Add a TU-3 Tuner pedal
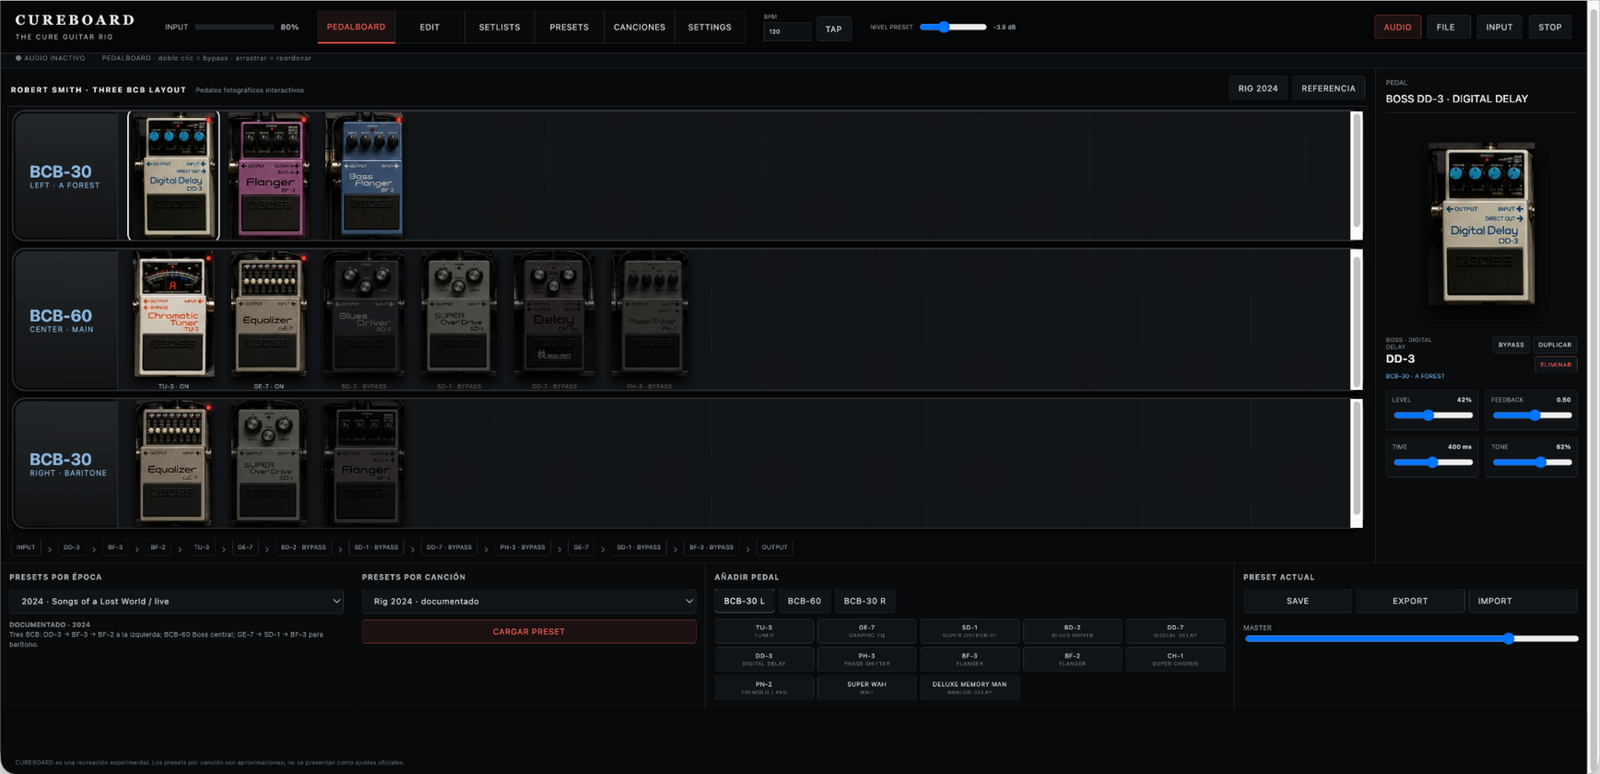The width and height of the screenshot is (1600, 774). [x=764, y=631]
